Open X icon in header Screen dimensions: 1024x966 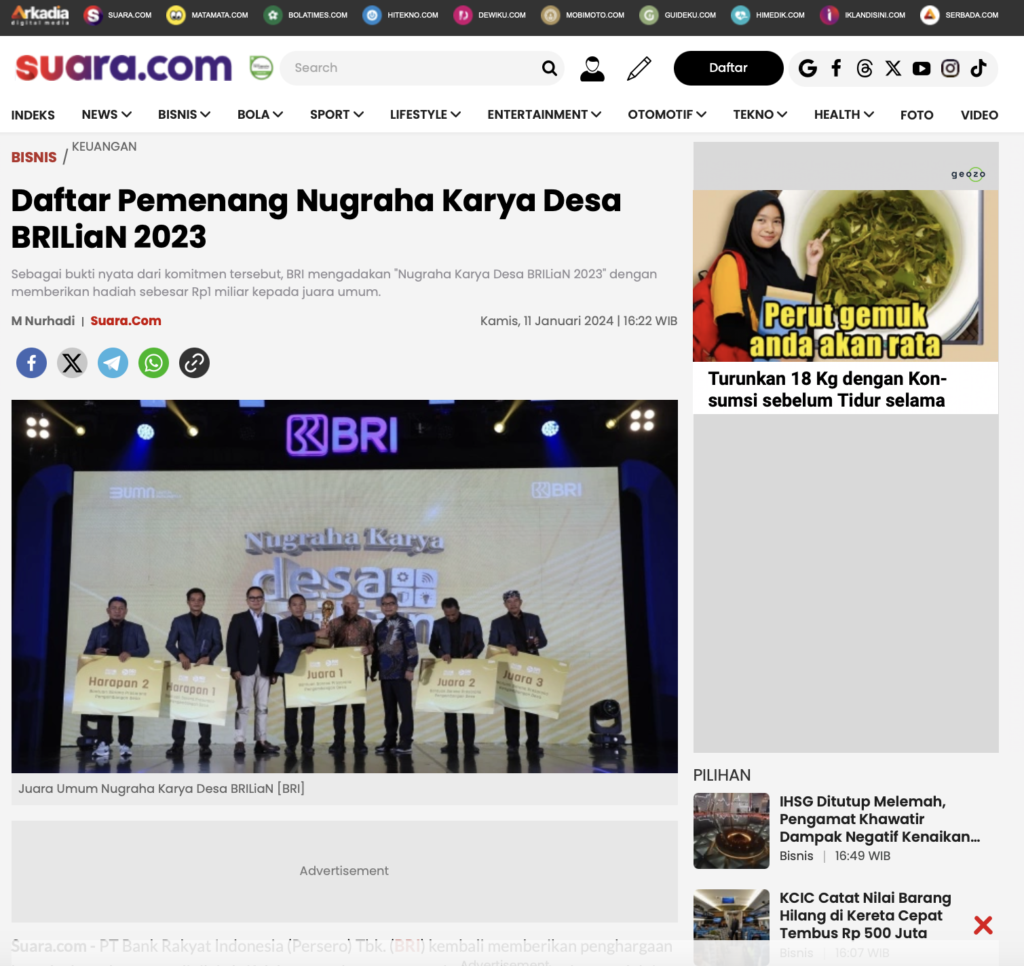(x=893, y=68)
